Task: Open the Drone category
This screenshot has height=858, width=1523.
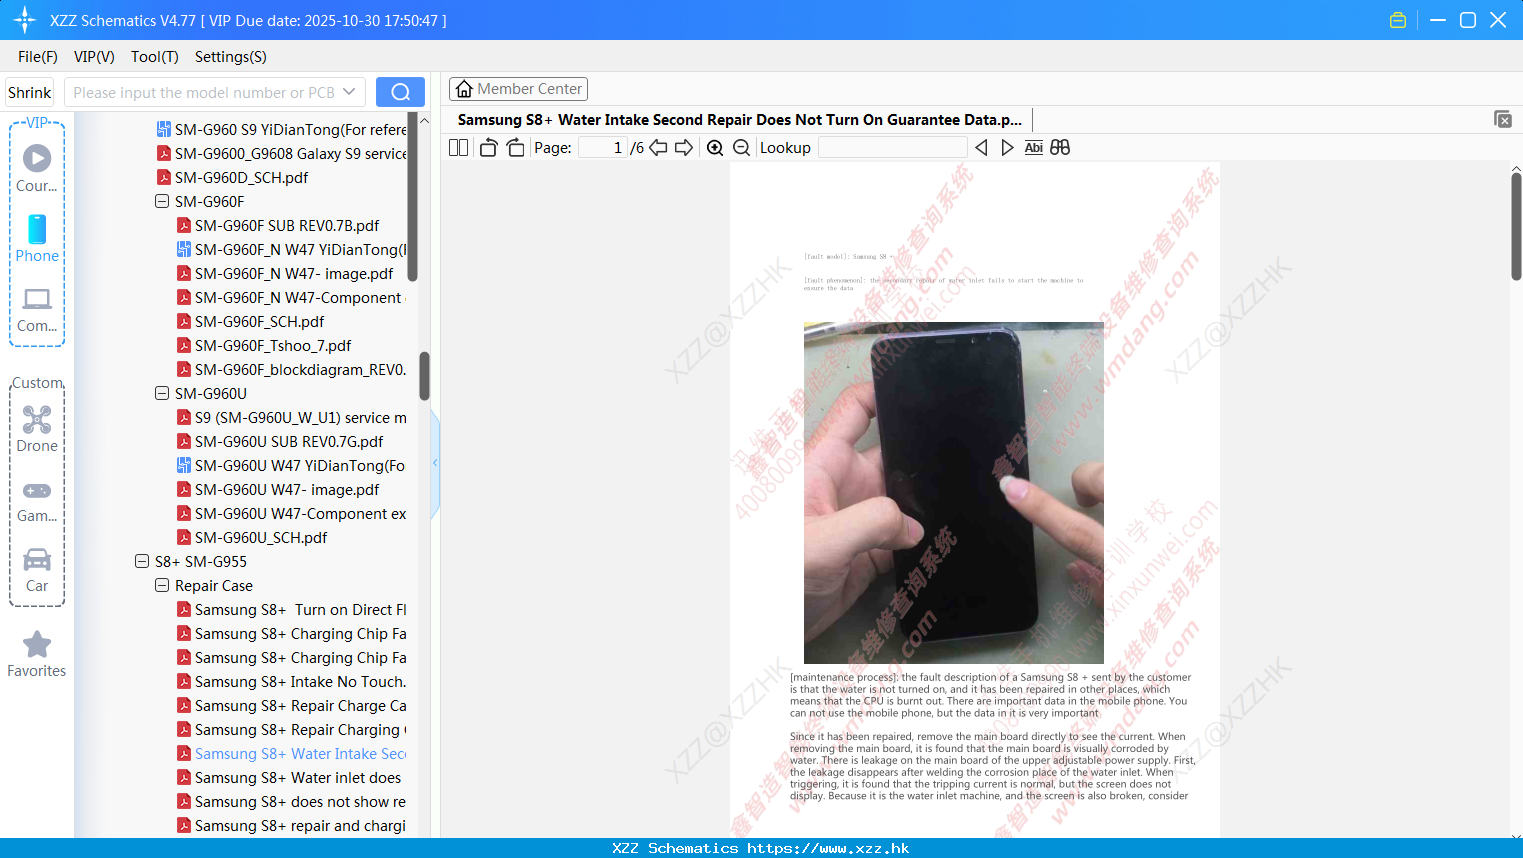Action: pyautogui.click(x=37, y=429)
